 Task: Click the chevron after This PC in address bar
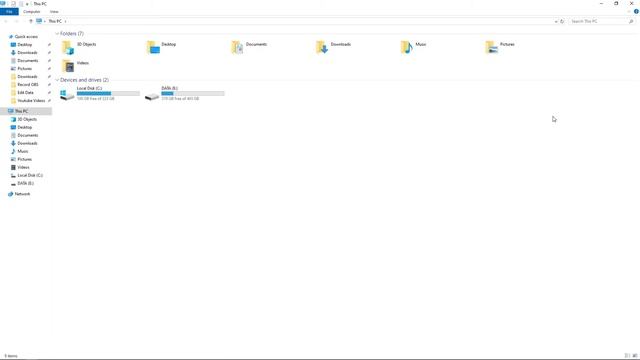coord(65,21)
